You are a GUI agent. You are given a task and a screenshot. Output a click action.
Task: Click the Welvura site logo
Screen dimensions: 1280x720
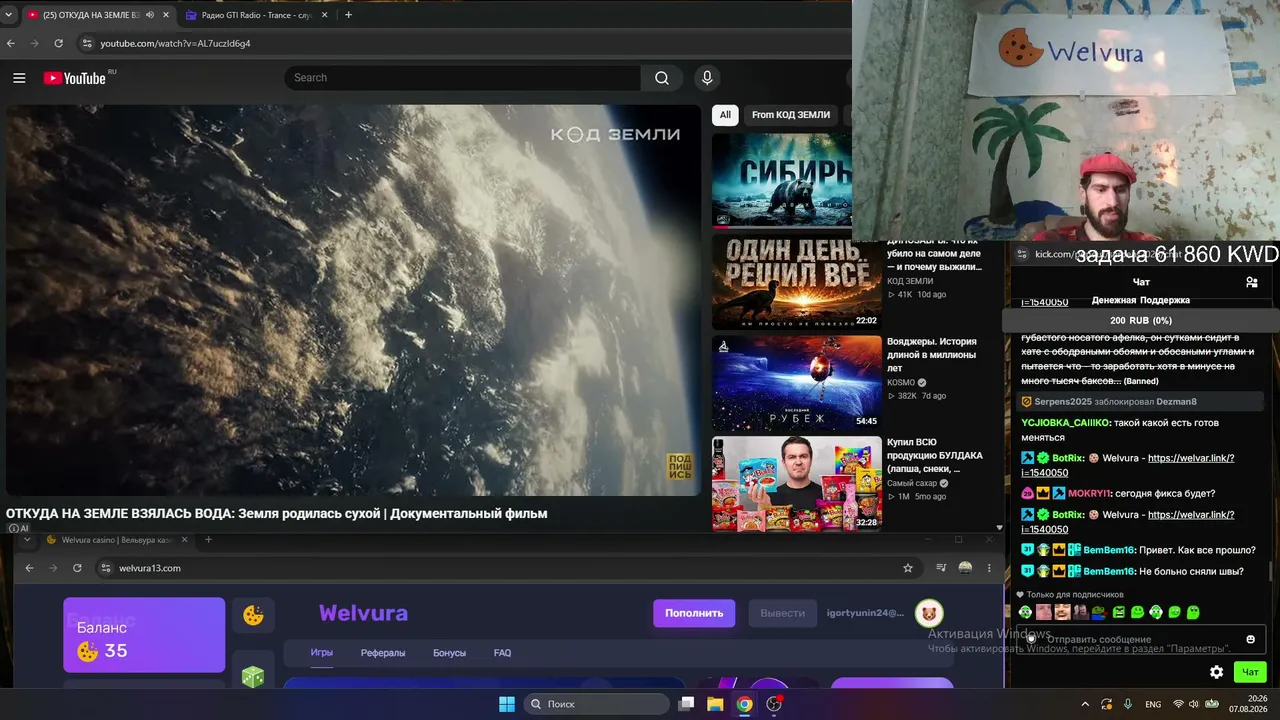[x=363, y=613]
